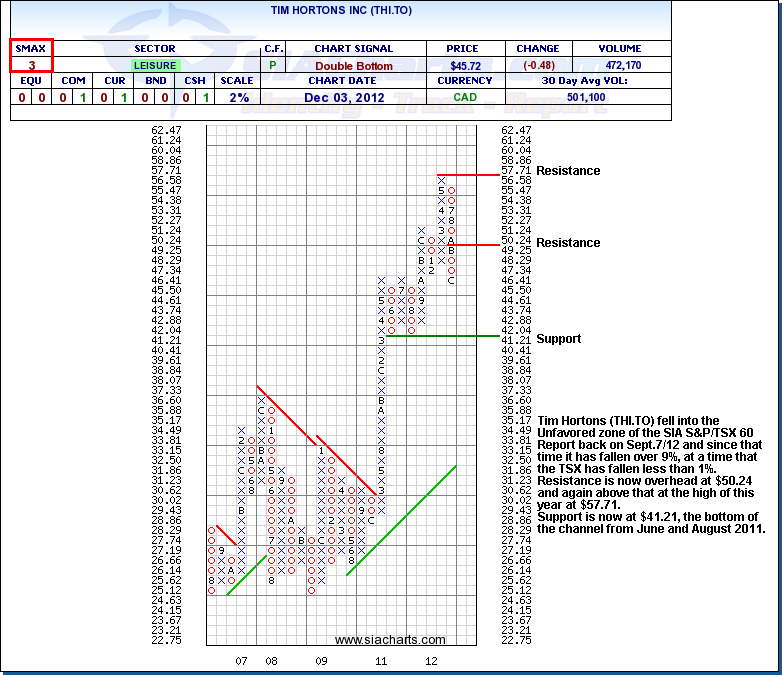Click the Tim Hortons Inc (THI.TO) title

340,10
